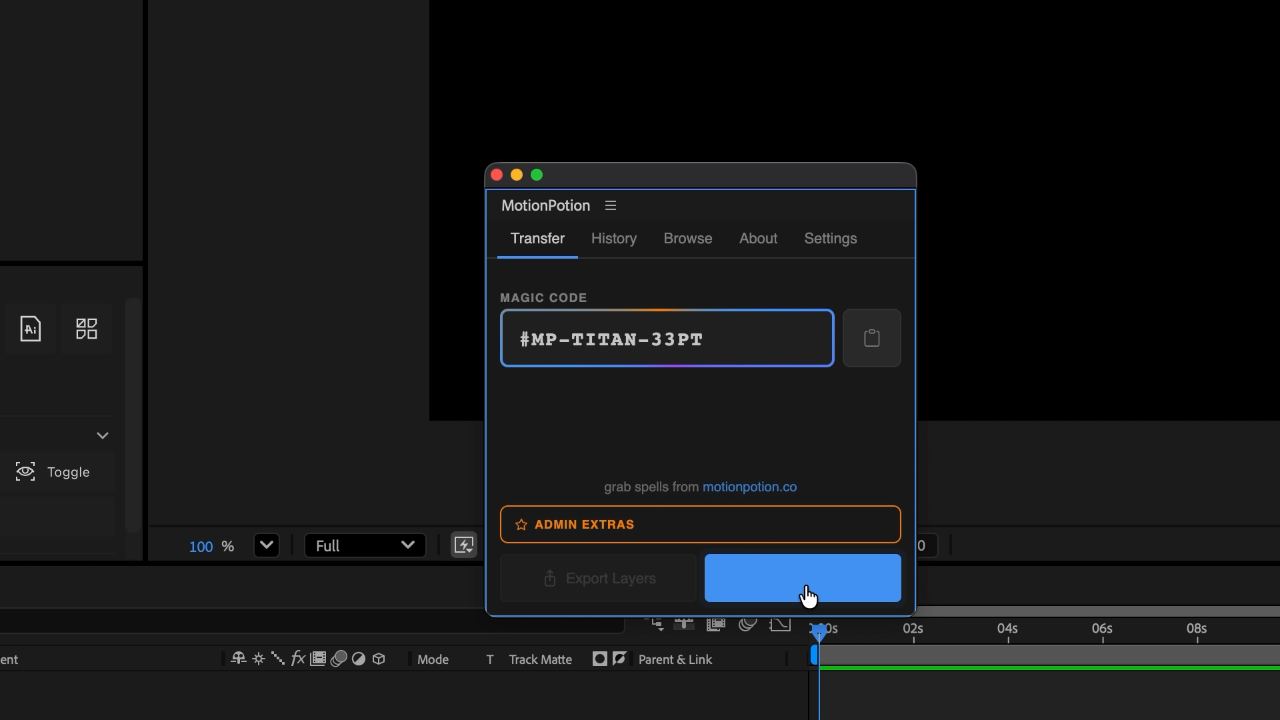The image size is (1280, 720).
Task: Open the Settings tab in MotionPotion
Action: click(x=830, y=238)
